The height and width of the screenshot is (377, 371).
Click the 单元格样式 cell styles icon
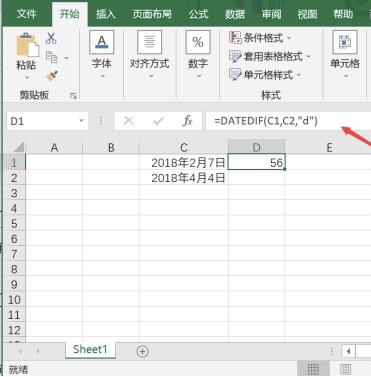pos(235,74)
